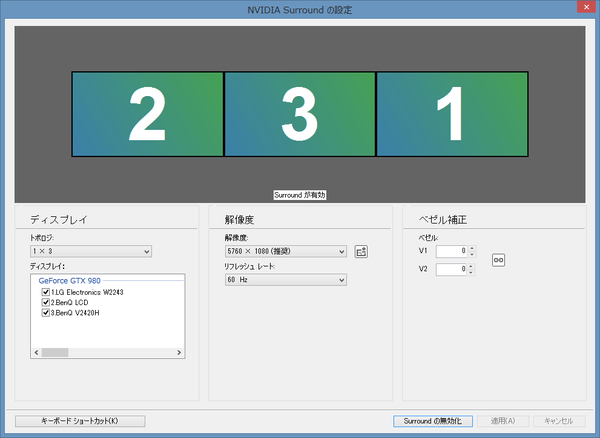Uncheck the LG Electronics W2243 display

[x=45, y=292]
